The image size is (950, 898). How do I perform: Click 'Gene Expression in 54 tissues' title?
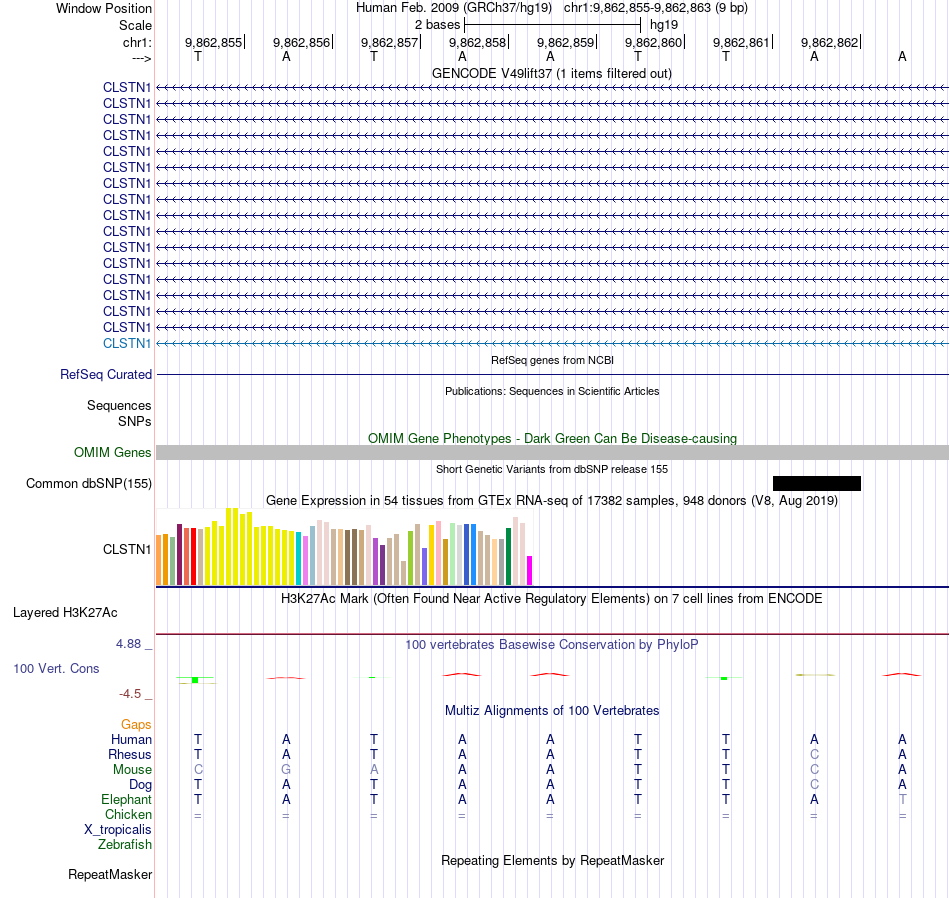click(552, 501)
